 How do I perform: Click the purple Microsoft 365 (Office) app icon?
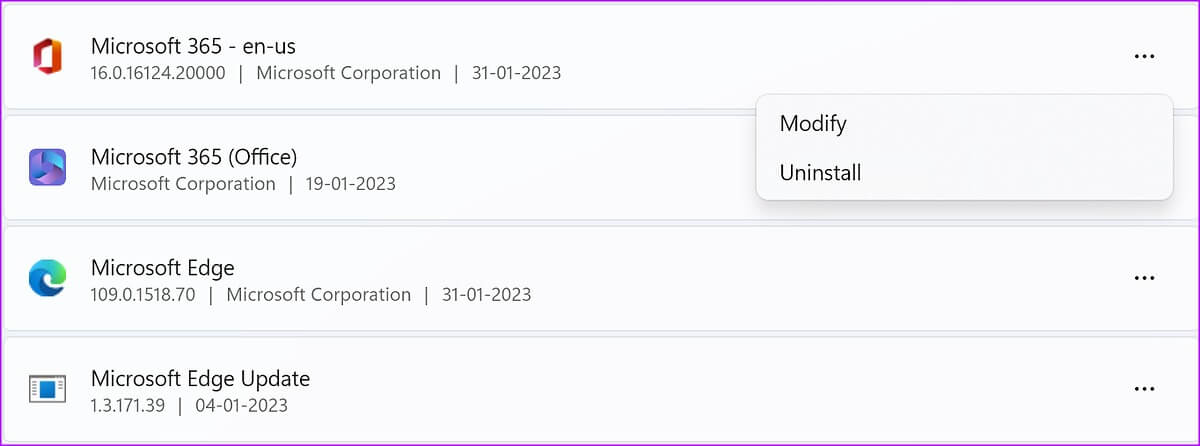coord(47,167)
